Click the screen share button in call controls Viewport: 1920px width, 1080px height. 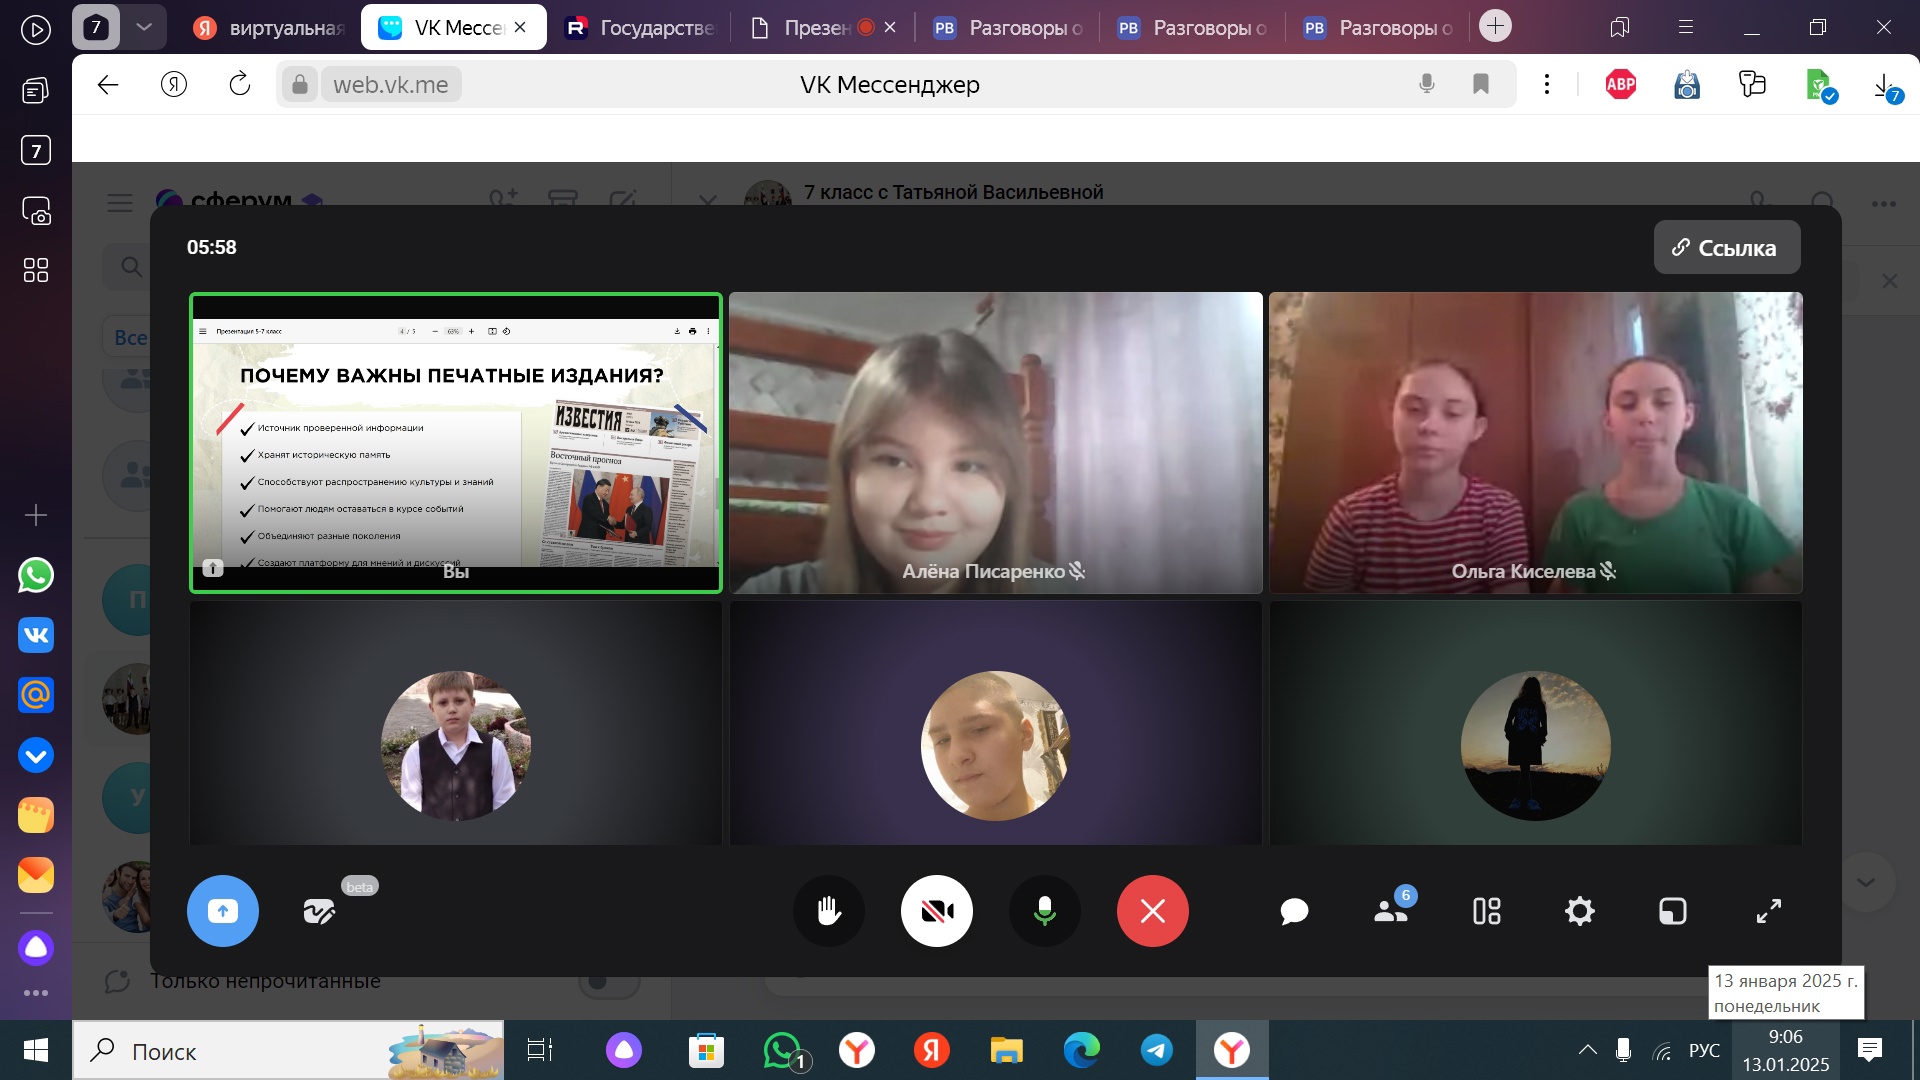(x=222, y=911)
